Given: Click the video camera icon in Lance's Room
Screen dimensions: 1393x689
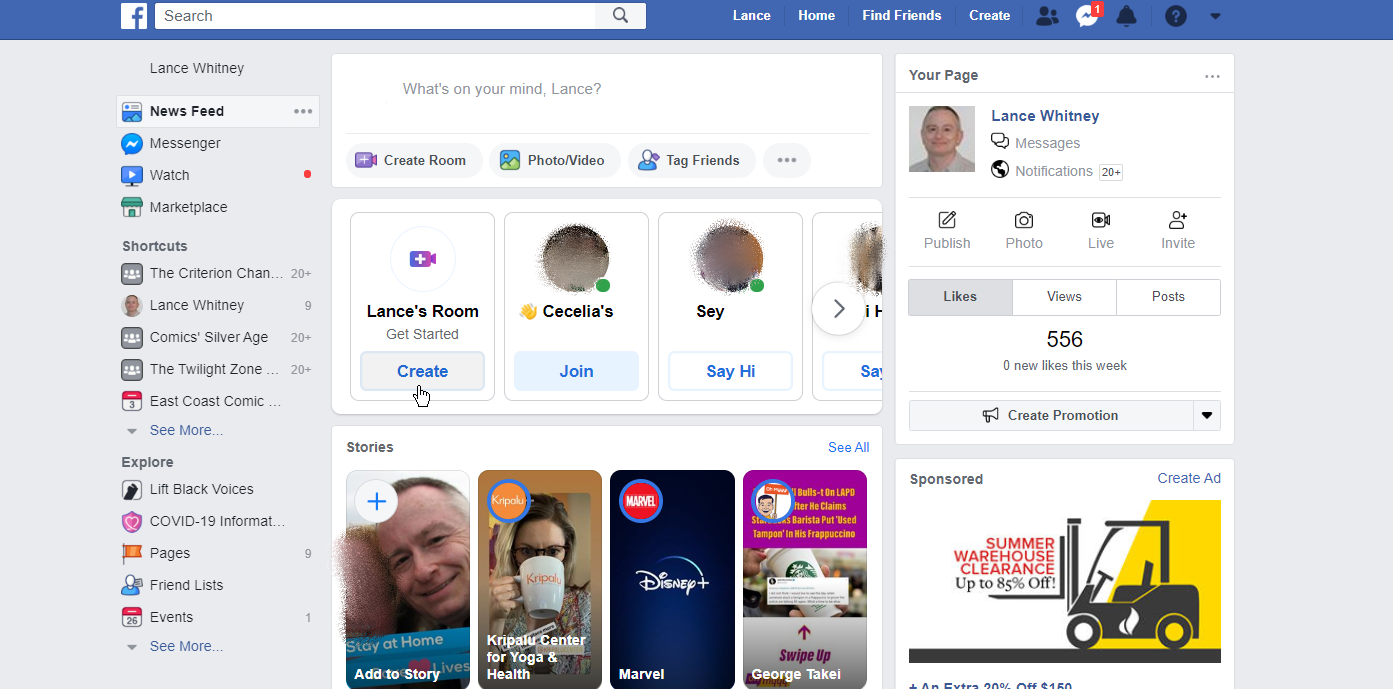Looking at the screenshot, I should pyautogui.click(x=422, y=259).
